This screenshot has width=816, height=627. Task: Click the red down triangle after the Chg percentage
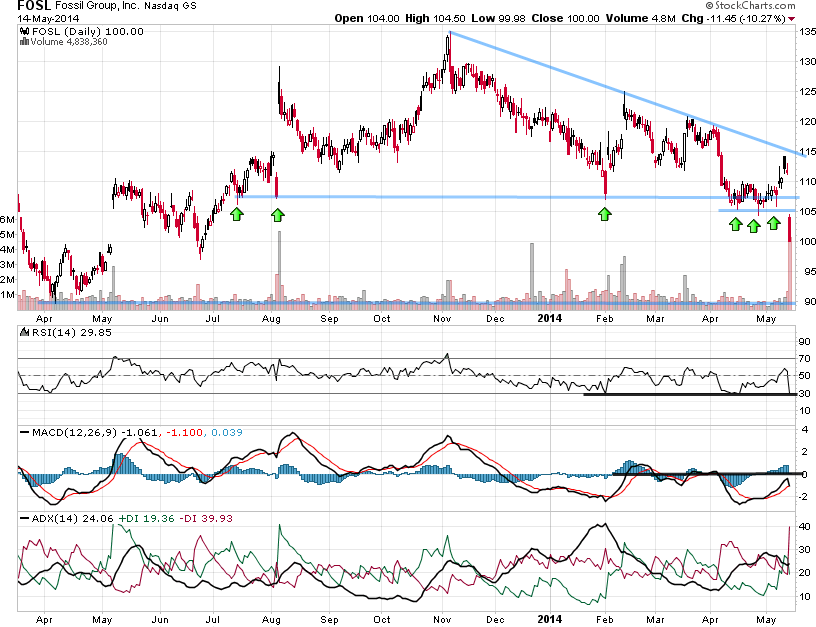point(792,19)
